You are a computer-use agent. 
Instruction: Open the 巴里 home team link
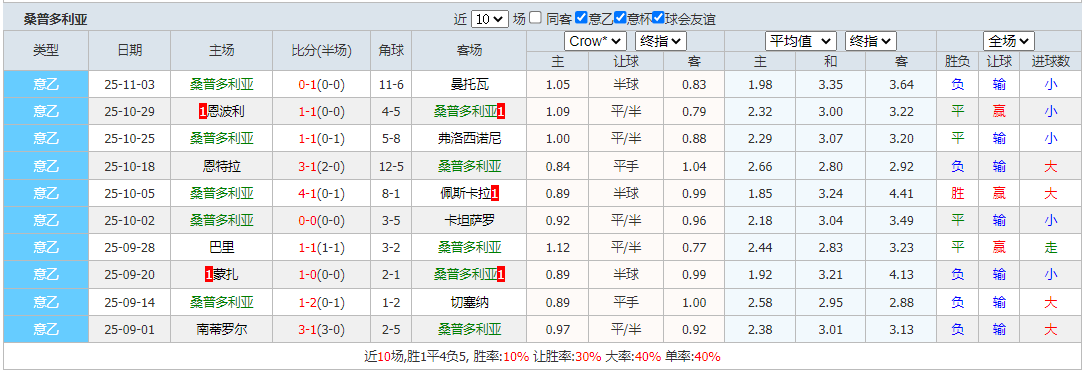click(x=222, y=248)
